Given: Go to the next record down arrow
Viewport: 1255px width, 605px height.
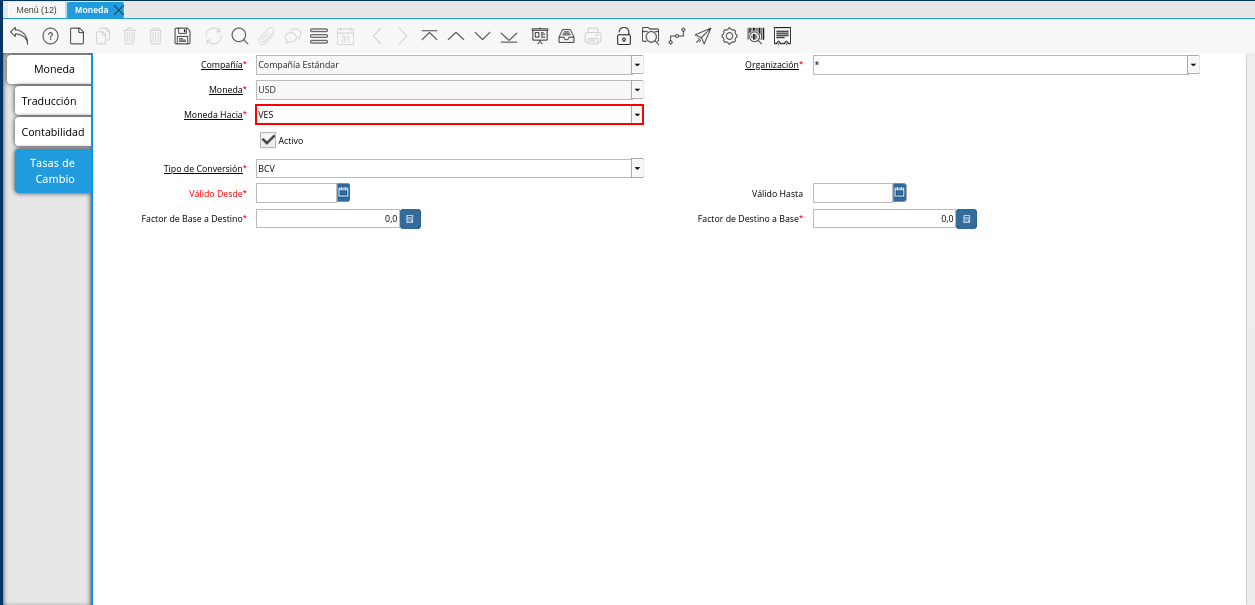Looking at the screenshot, I should tap(482, 36).
